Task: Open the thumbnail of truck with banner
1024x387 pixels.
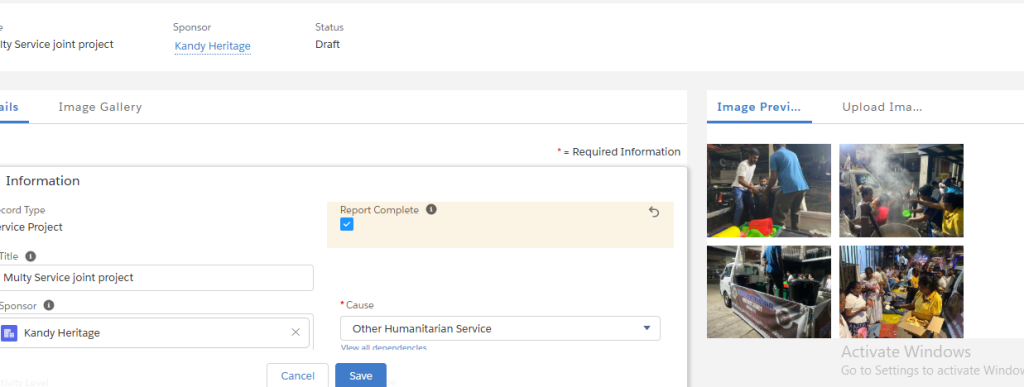Action: click(x=769, y=292)
